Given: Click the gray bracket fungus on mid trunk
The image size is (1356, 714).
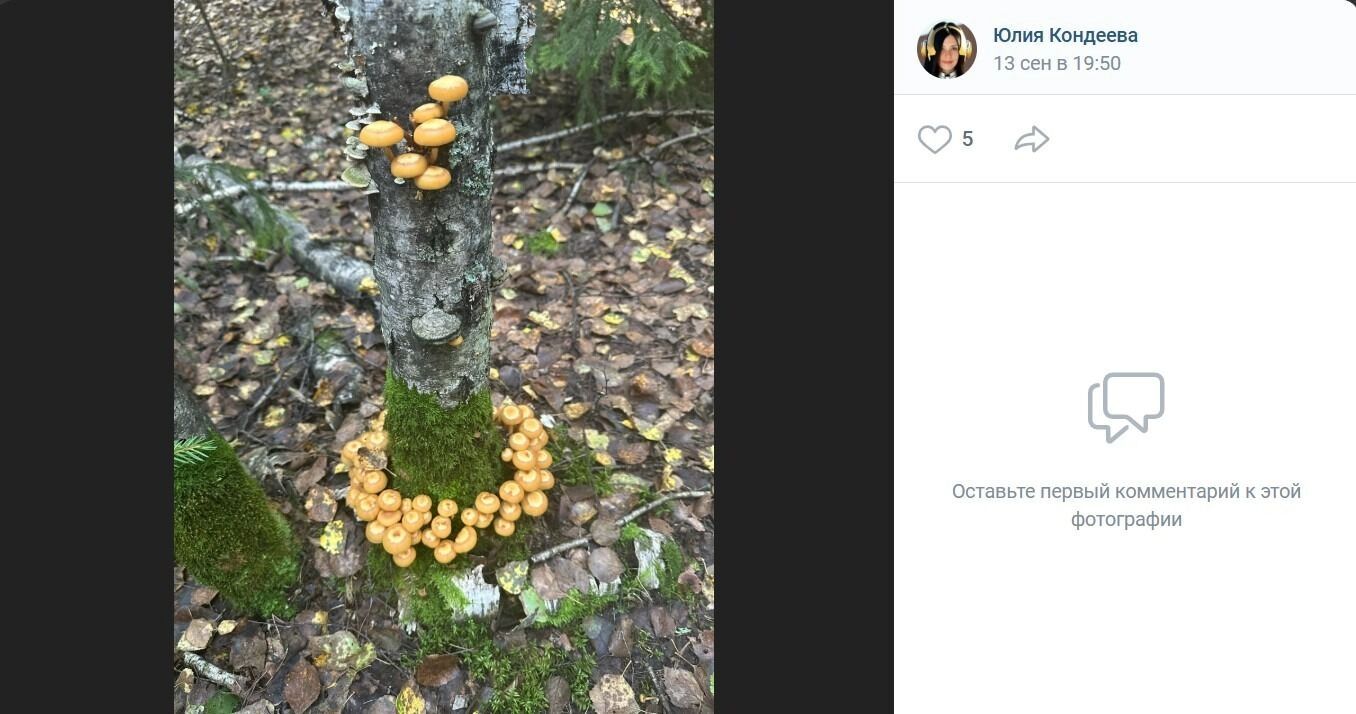Looking at the screenshot, I should [x=436, y=326].
